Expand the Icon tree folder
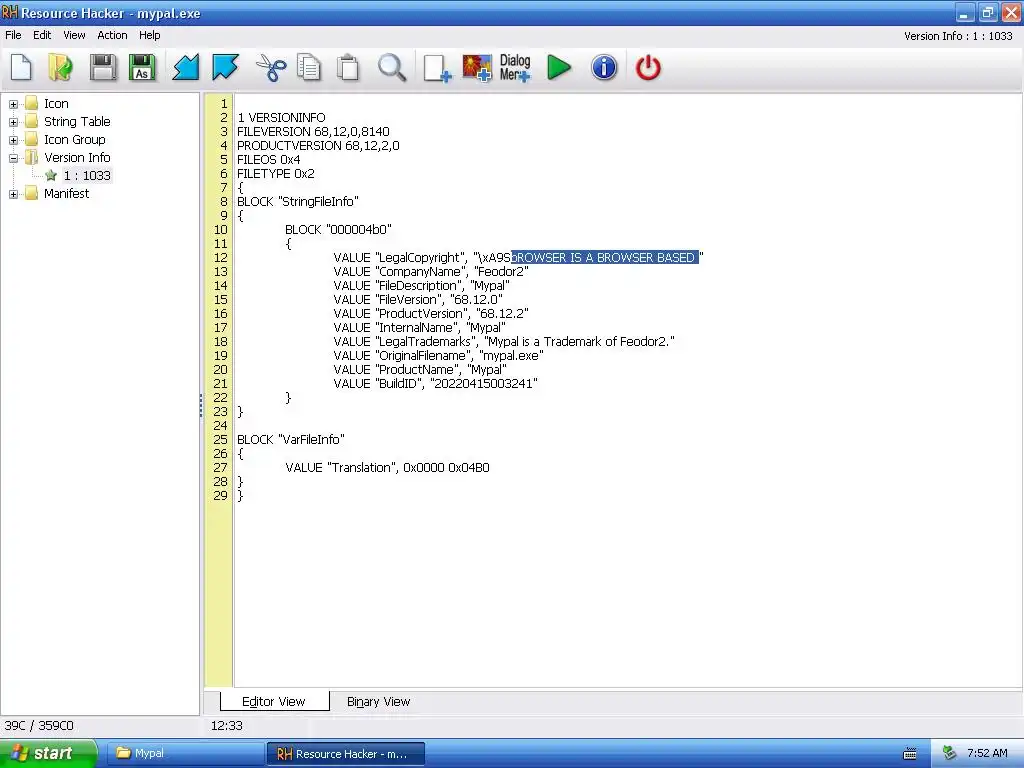Image resolution: width=1024 pixels, height=768 pixels. (x=13, y=104)
